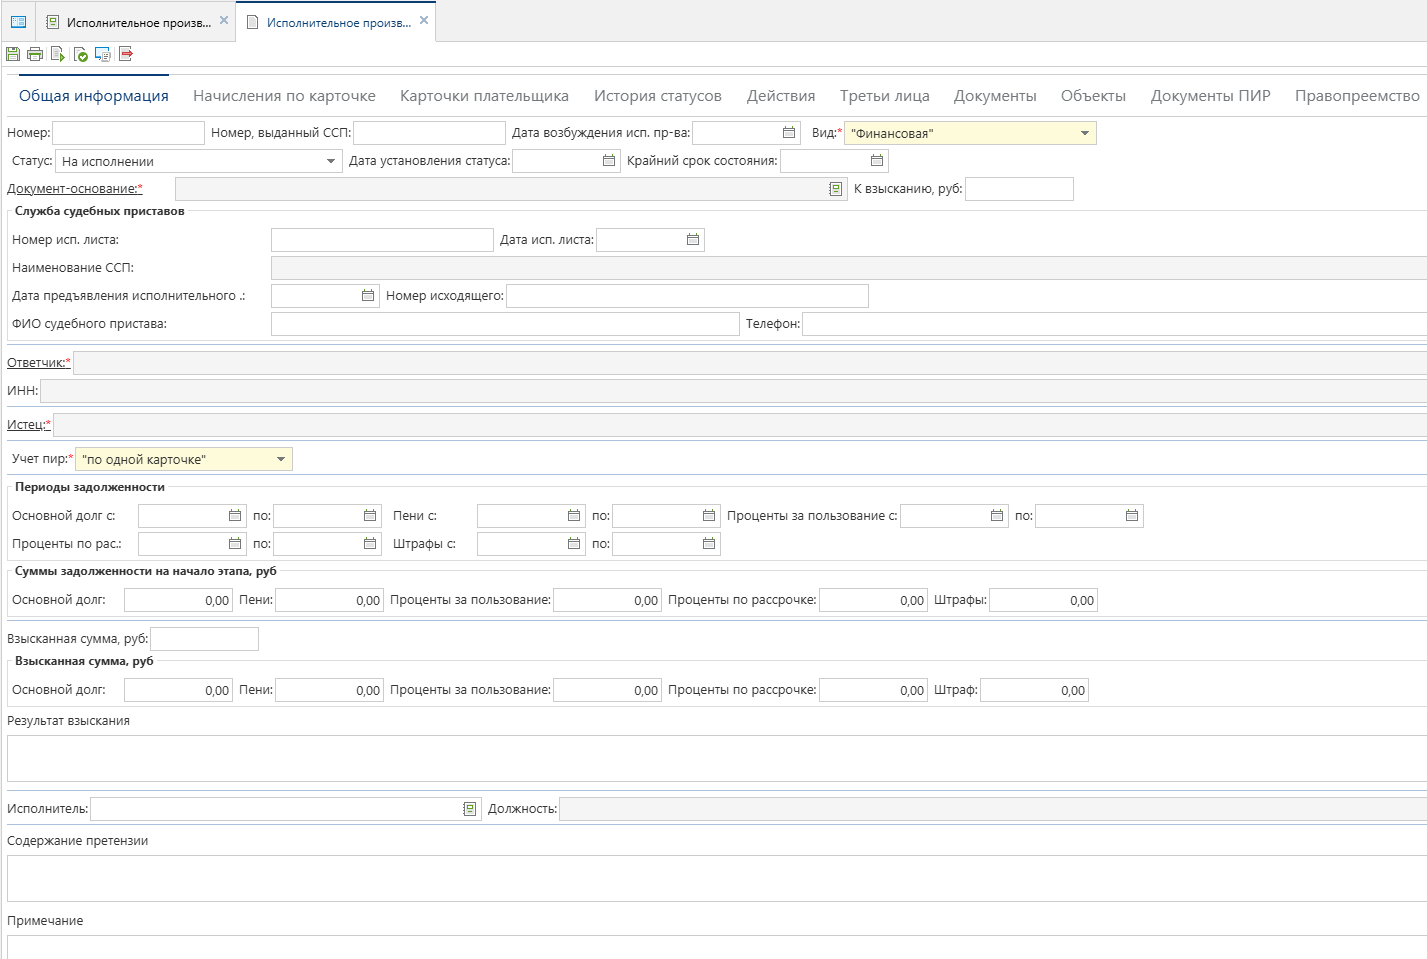
Task: Switch to first Исполнительное произв... tab
Action: [x=138, y=22]
